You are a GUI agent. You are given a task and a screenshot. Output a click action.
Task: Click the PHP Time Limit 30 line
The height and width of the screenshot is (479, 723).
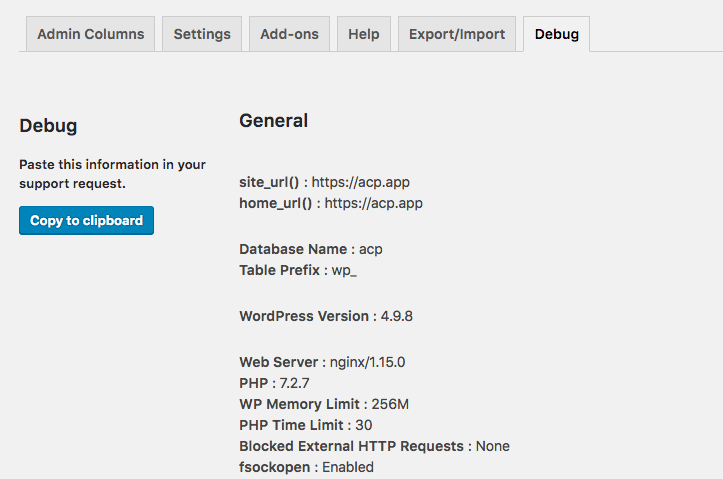pyautogui.click(x=306, y=425)
